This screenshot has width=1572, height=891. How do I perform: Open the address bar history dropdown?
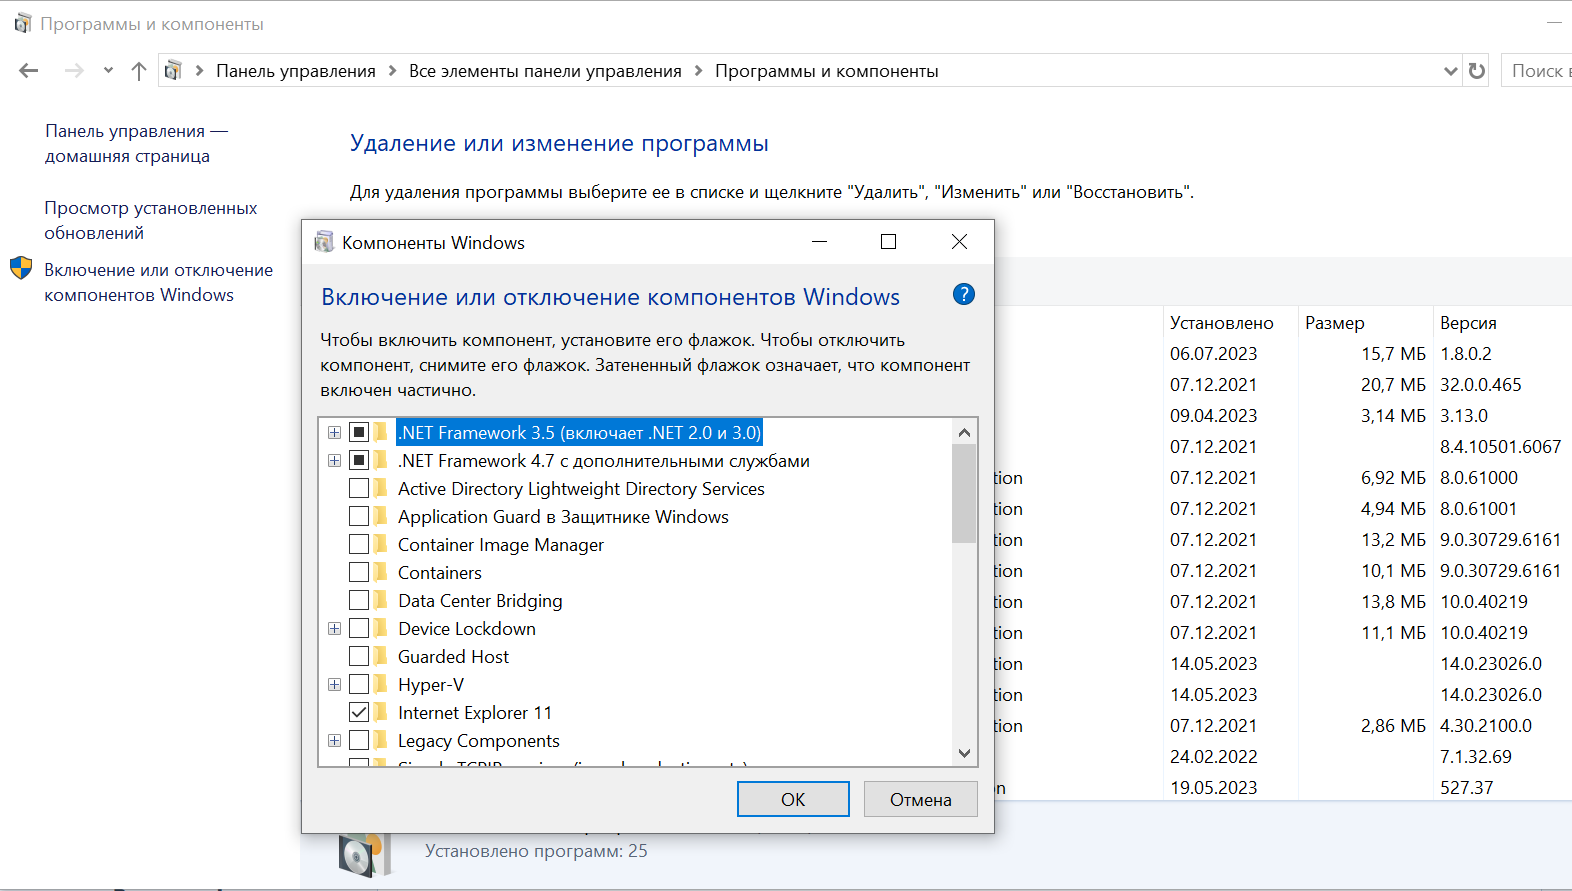coord(1451,71)
